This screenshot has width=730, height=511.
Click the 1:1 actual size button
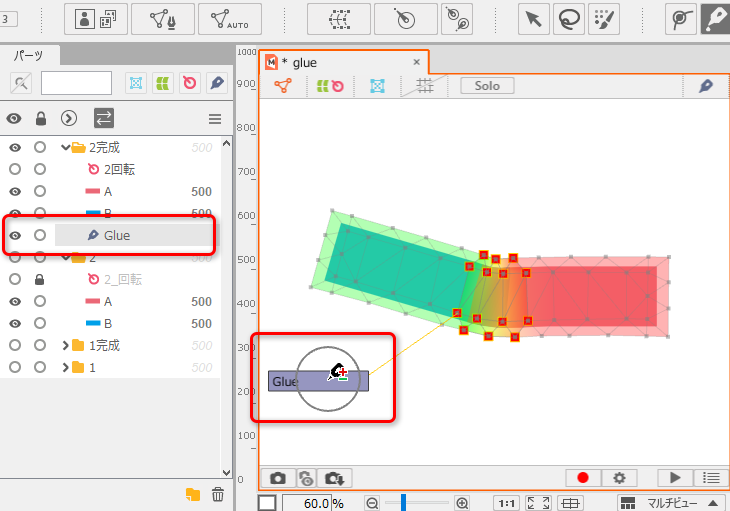coord(506,503)
